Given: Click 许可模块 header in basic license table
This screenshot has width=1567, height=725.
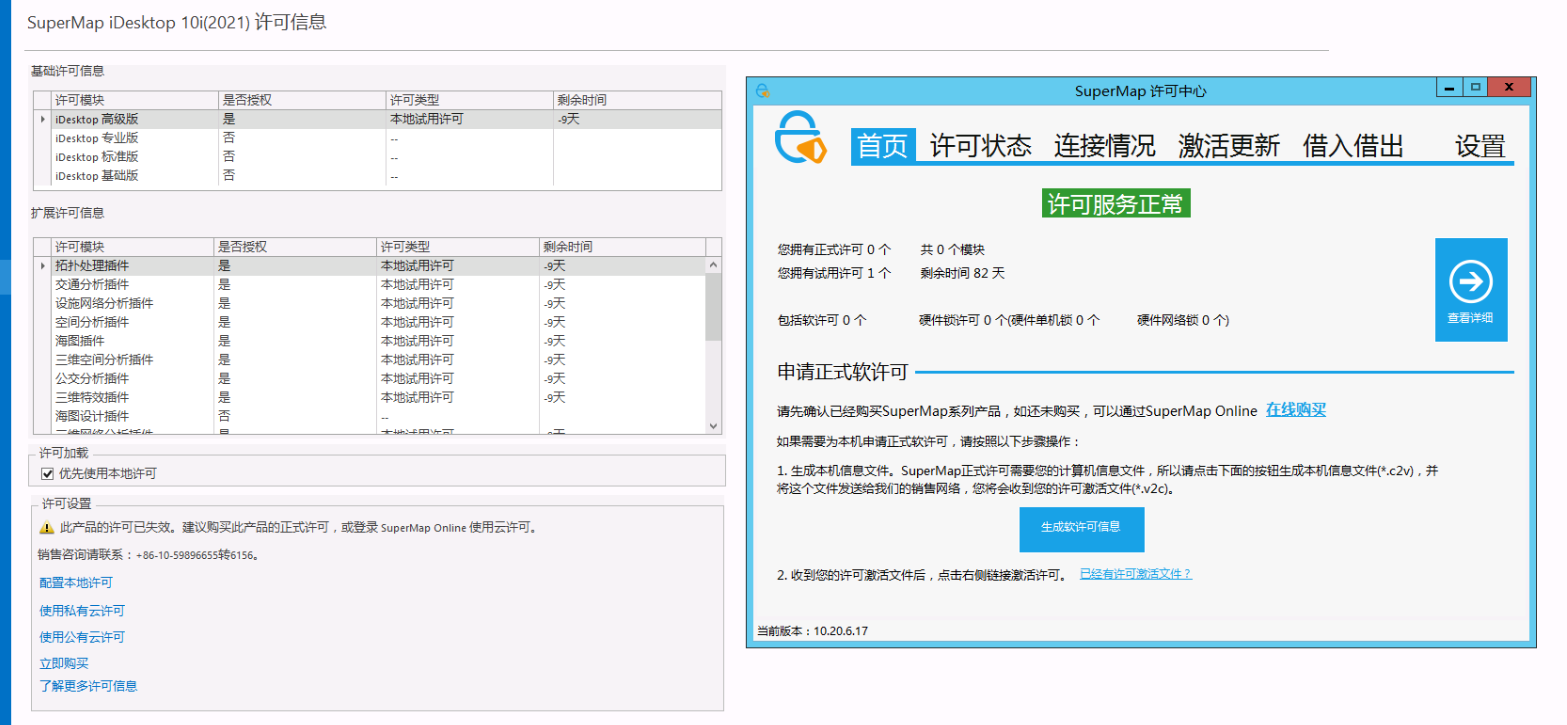Looking at the screenshot, I should click(x=135, y=100).
